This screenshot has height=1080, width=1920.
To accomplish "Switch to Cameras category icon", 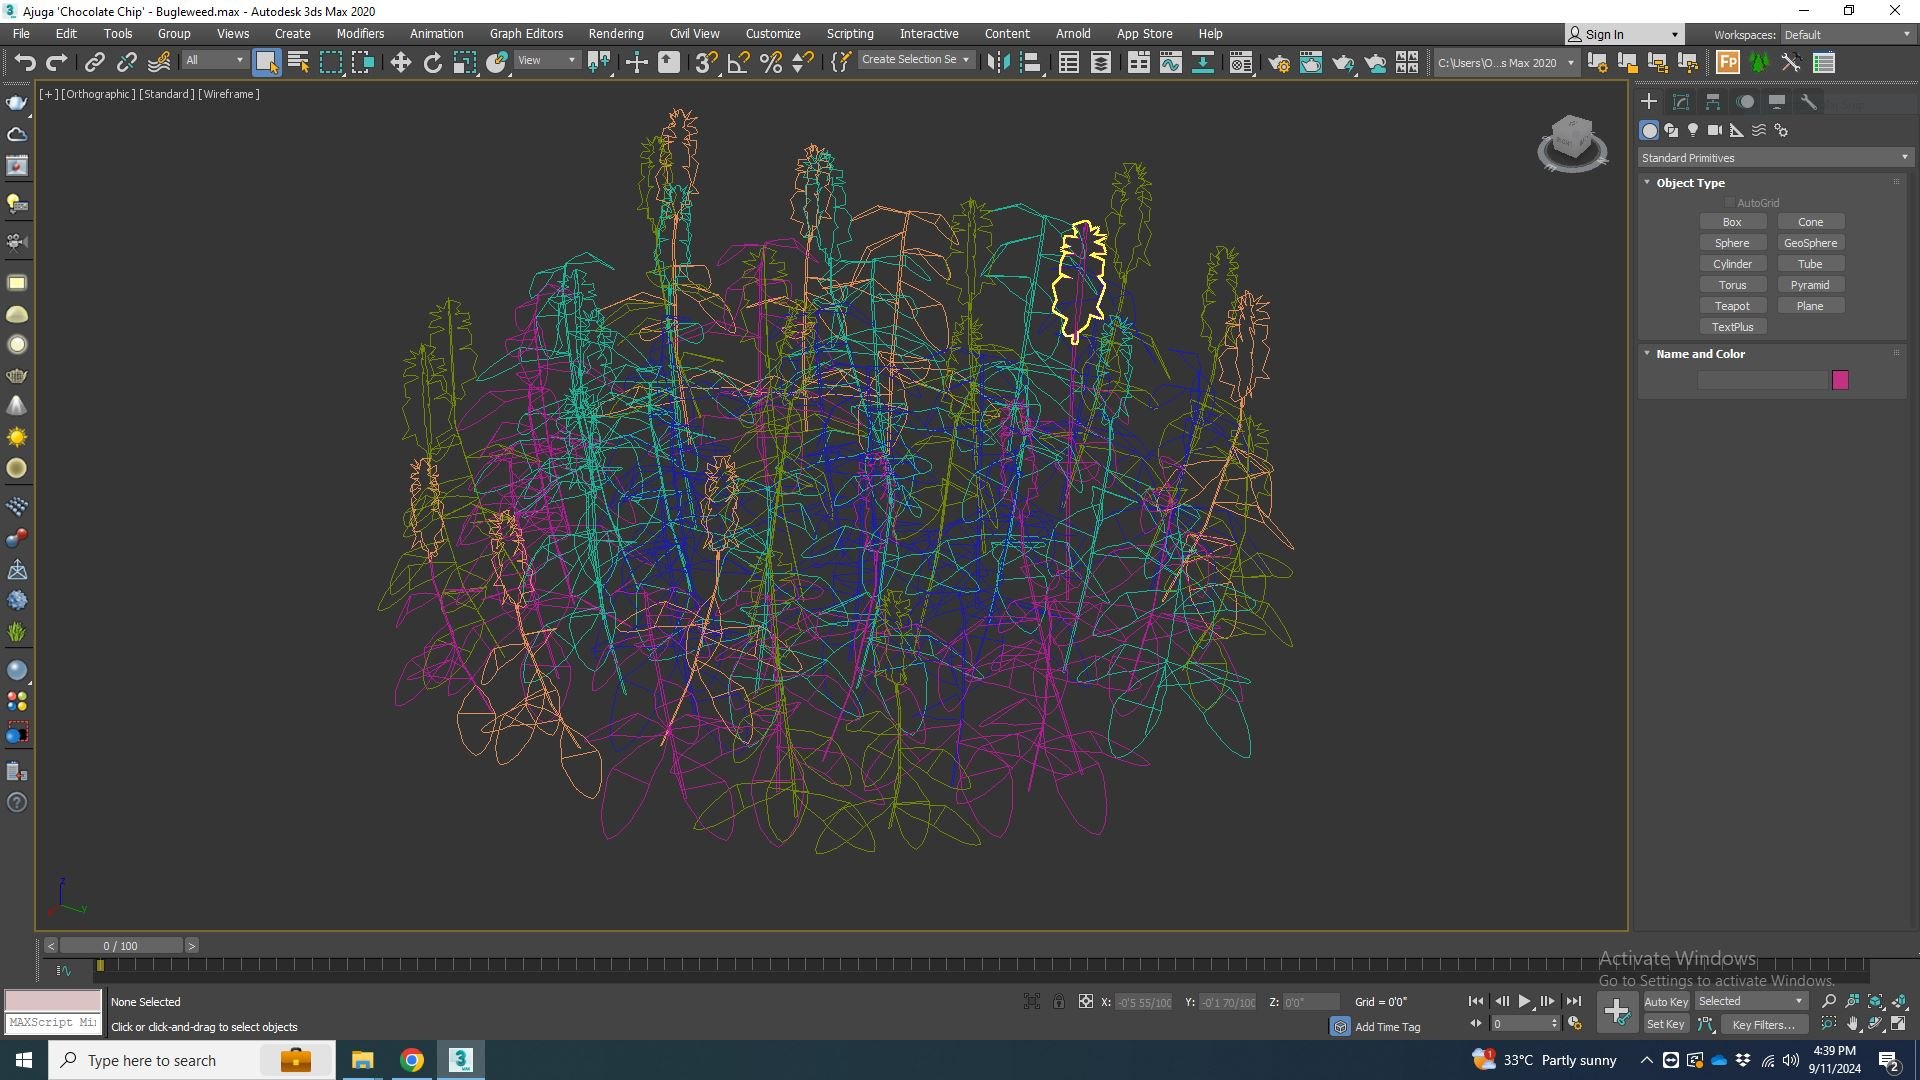I will tap(1714, 130).
